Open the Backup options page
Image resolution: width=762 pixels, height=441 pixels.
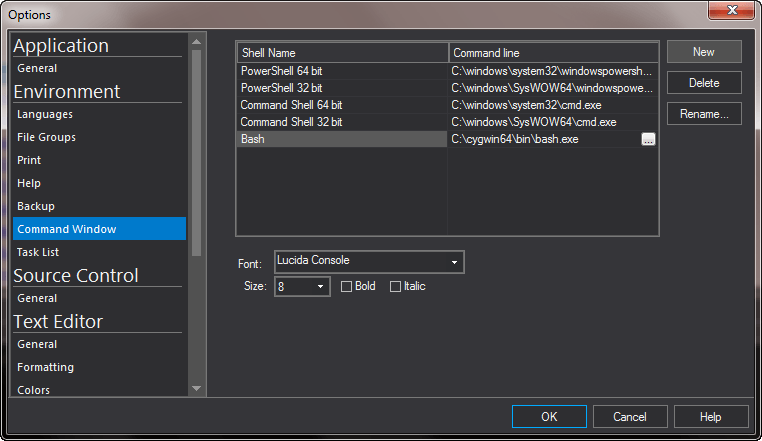(x=99, y=206)
